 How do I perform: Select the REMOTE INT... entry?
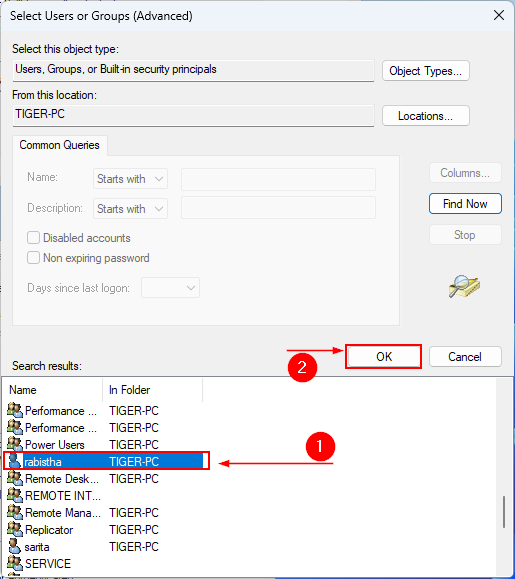(63, 496)
